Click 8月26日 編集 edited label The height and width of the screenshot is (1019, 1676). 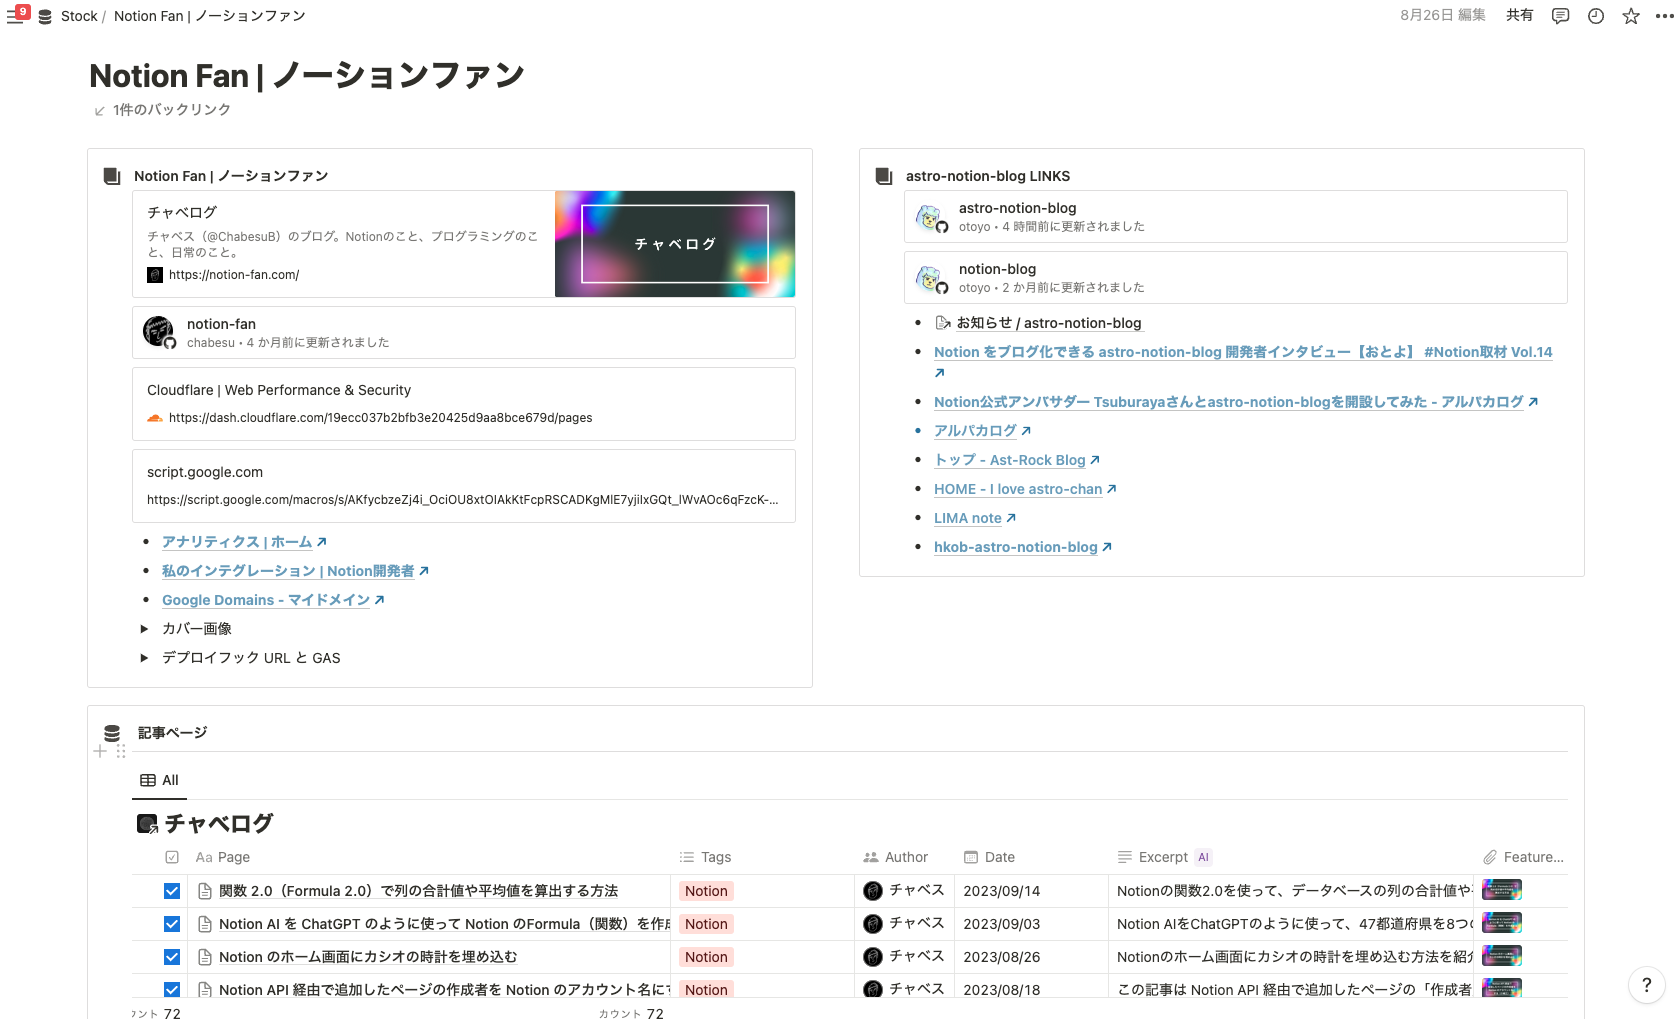pyautogui.click(x=1443, y=15)
